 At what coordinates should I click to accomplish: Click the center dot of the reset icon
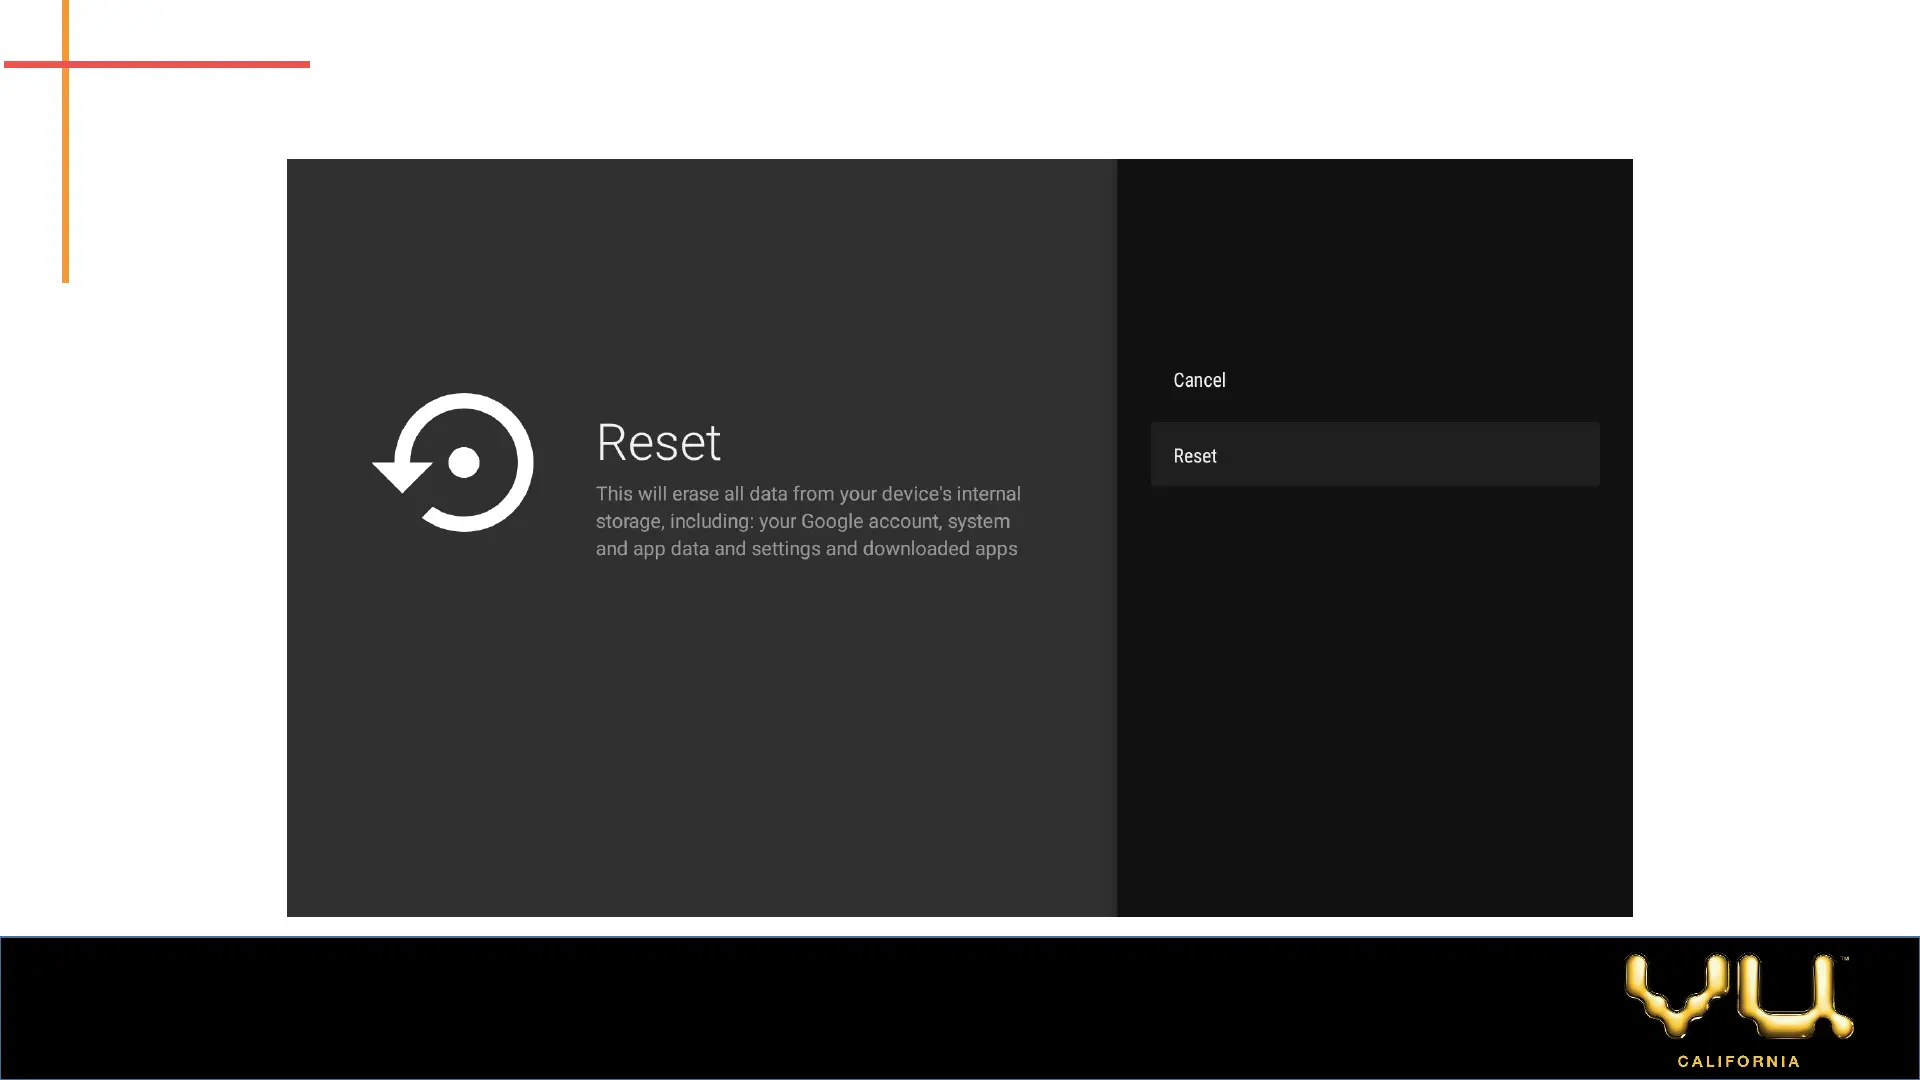[x=463, y=462]
